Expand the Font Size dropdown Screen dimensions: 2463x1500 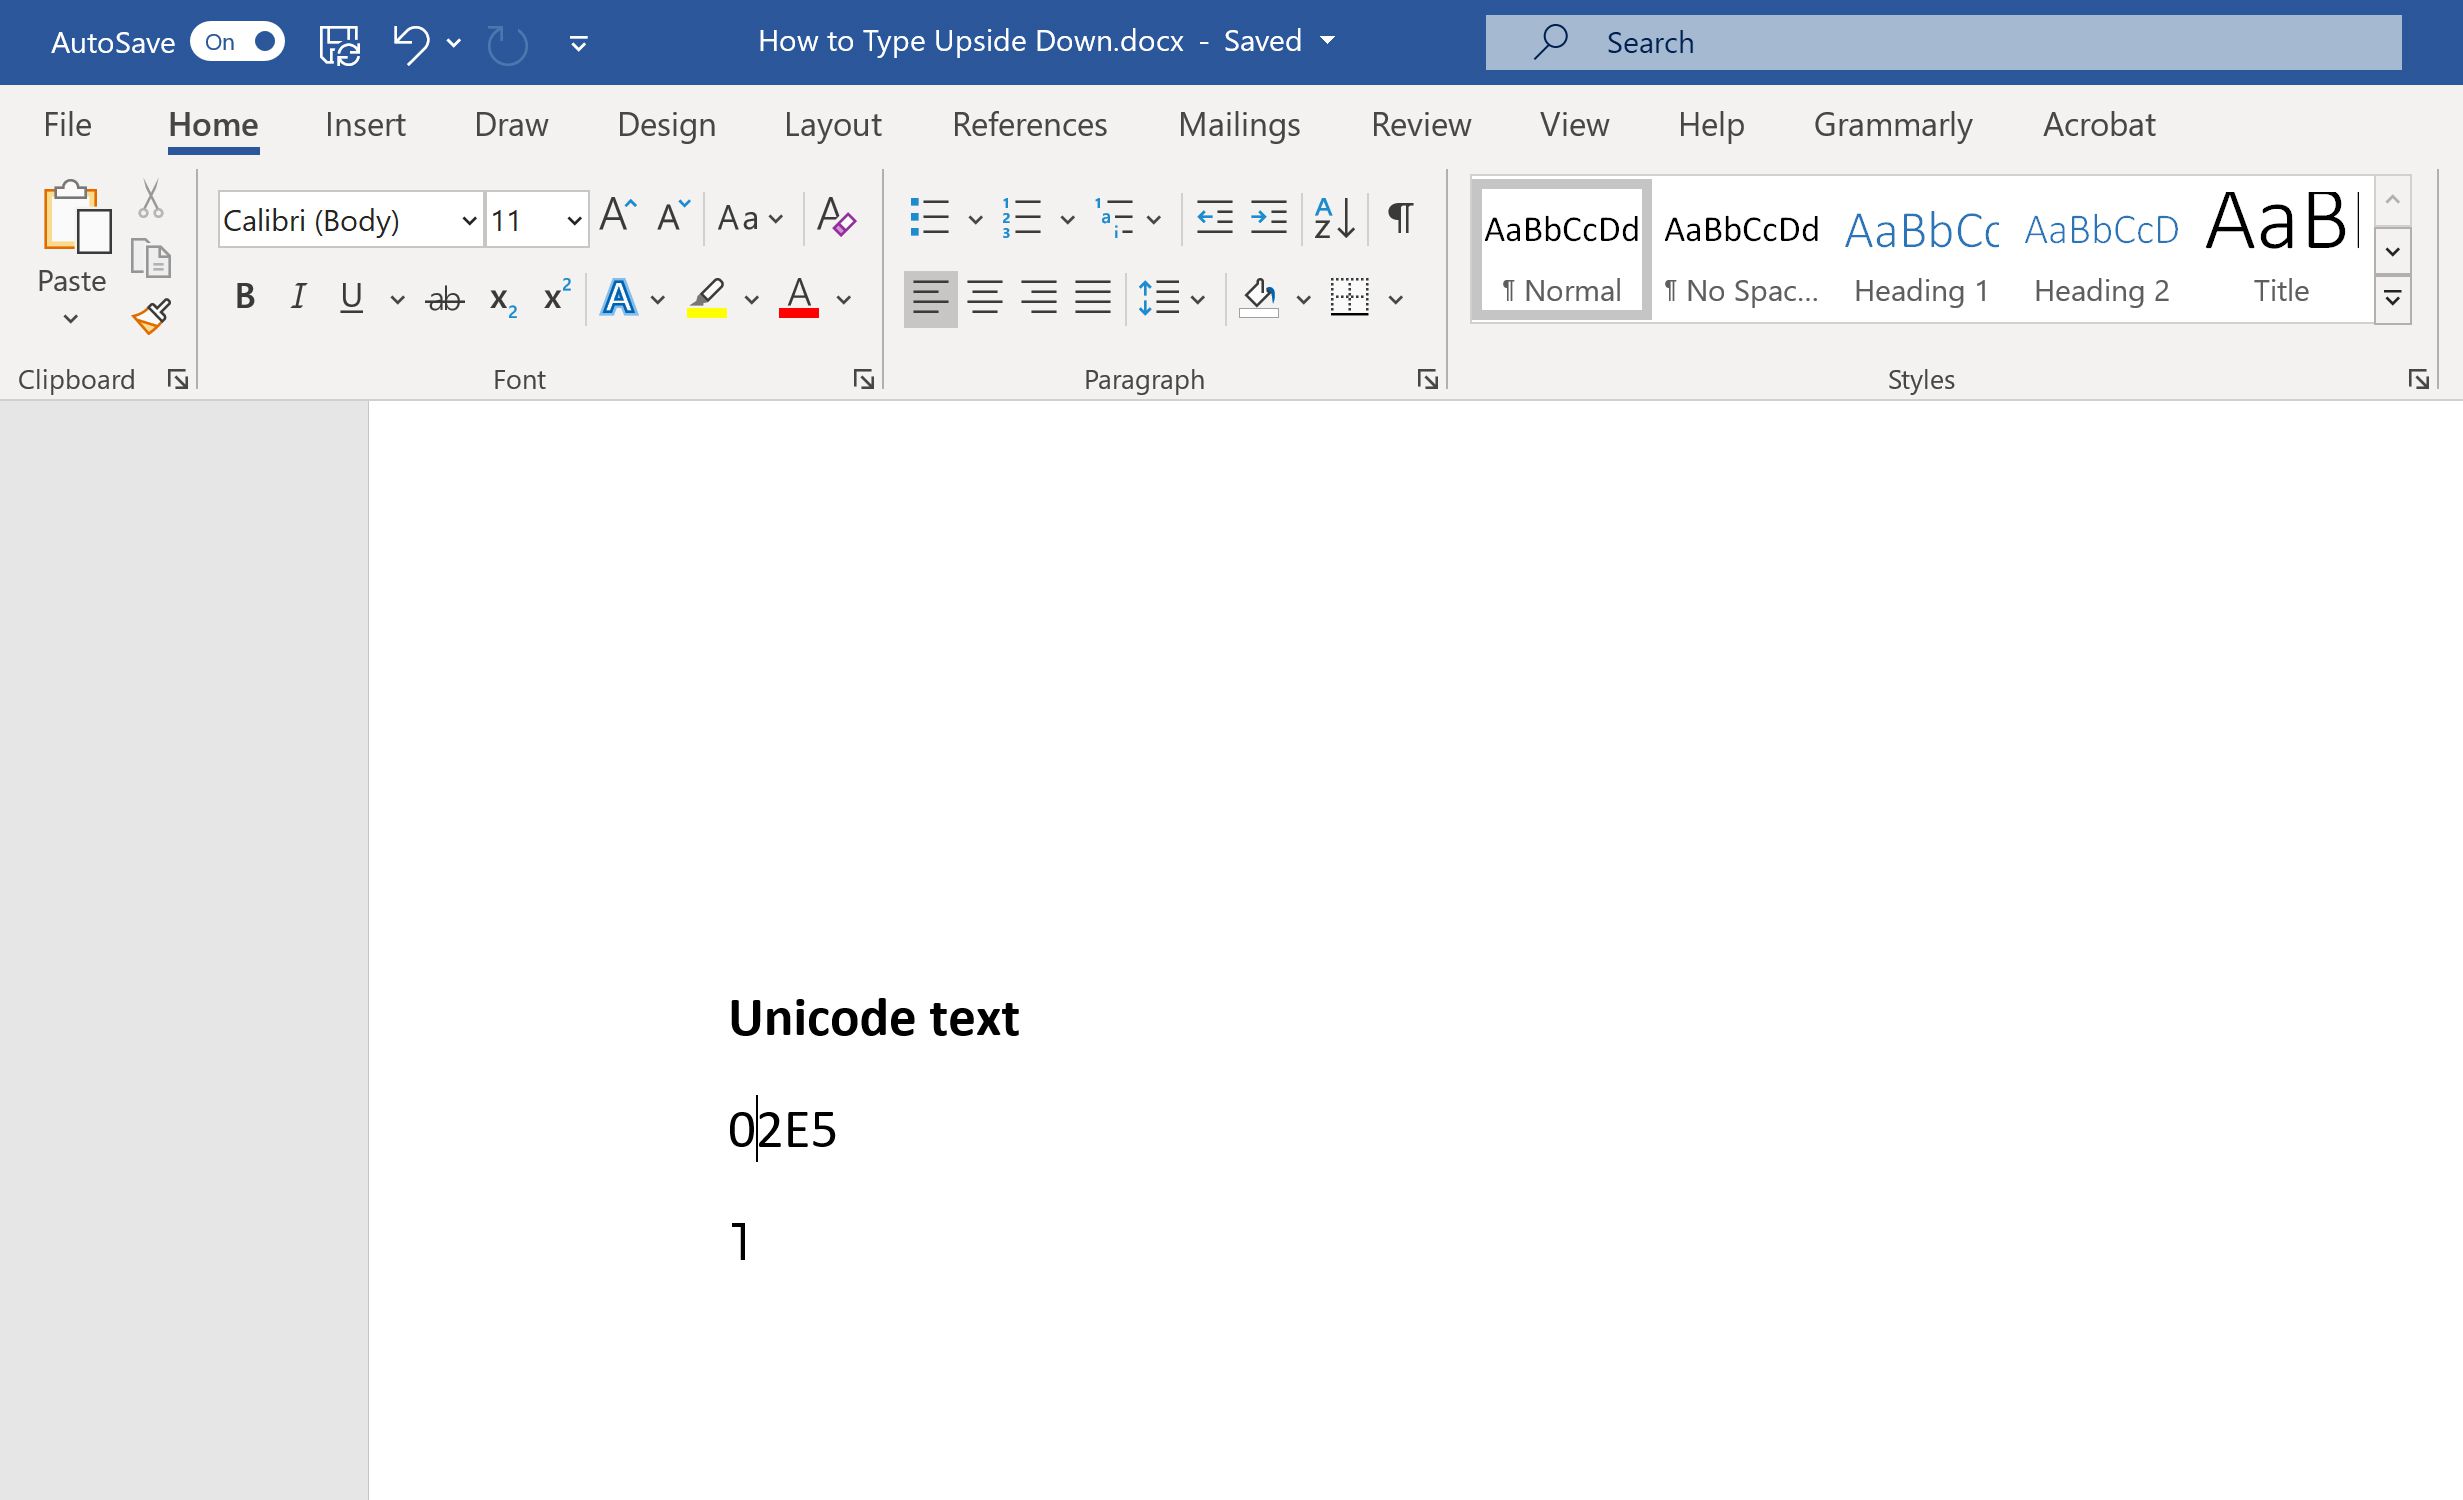[575, 218]
